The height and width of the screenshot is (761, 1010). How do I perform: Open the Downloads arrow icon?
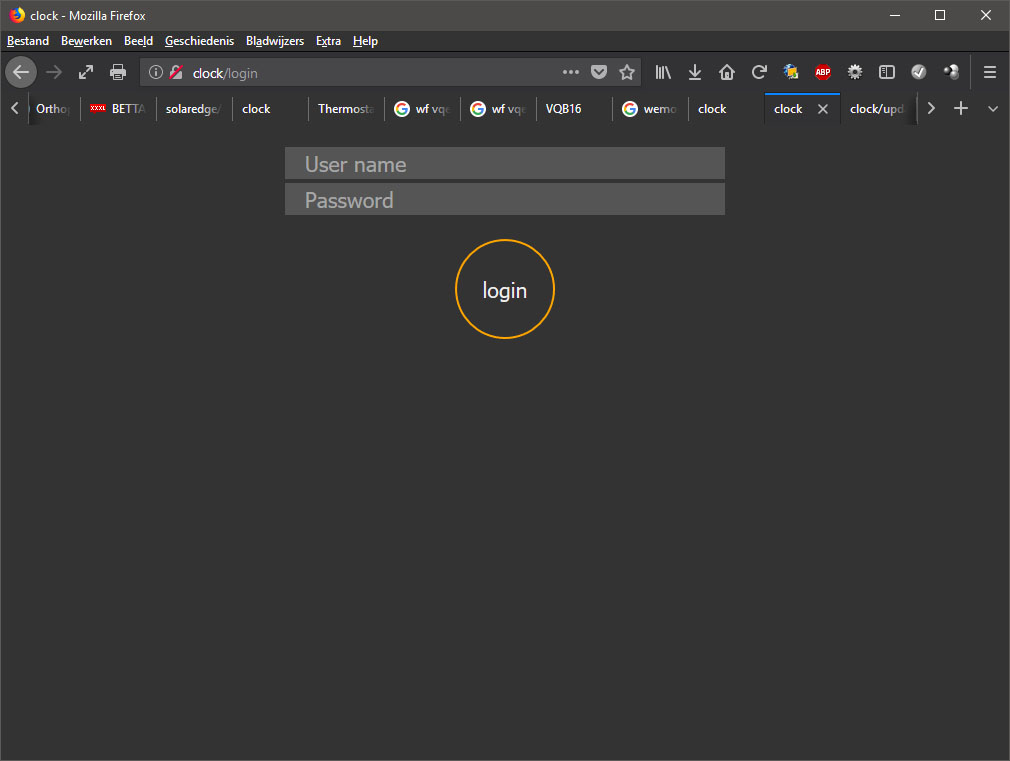695,72
